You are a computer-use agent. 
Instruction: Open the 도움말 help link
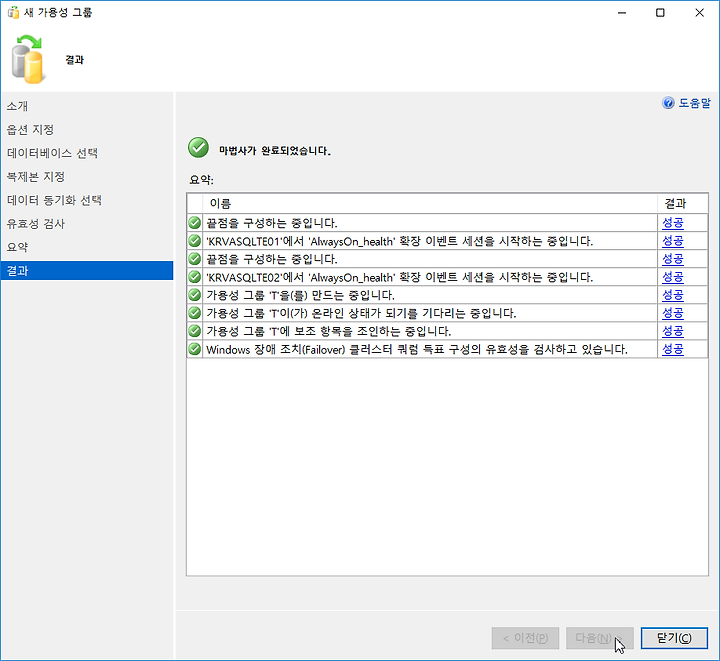click(694, 103)
